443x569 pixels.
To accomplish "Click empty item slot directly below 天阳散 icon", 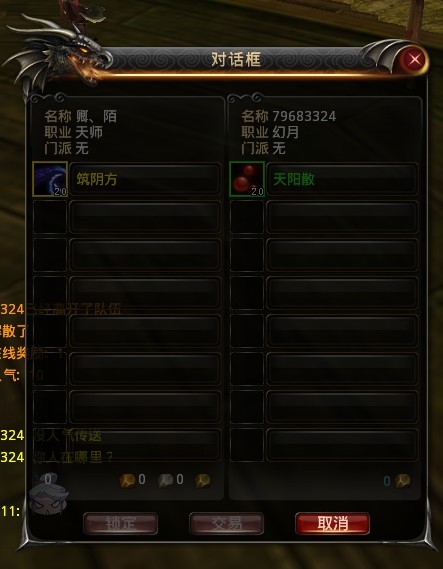I will point(247,217).
